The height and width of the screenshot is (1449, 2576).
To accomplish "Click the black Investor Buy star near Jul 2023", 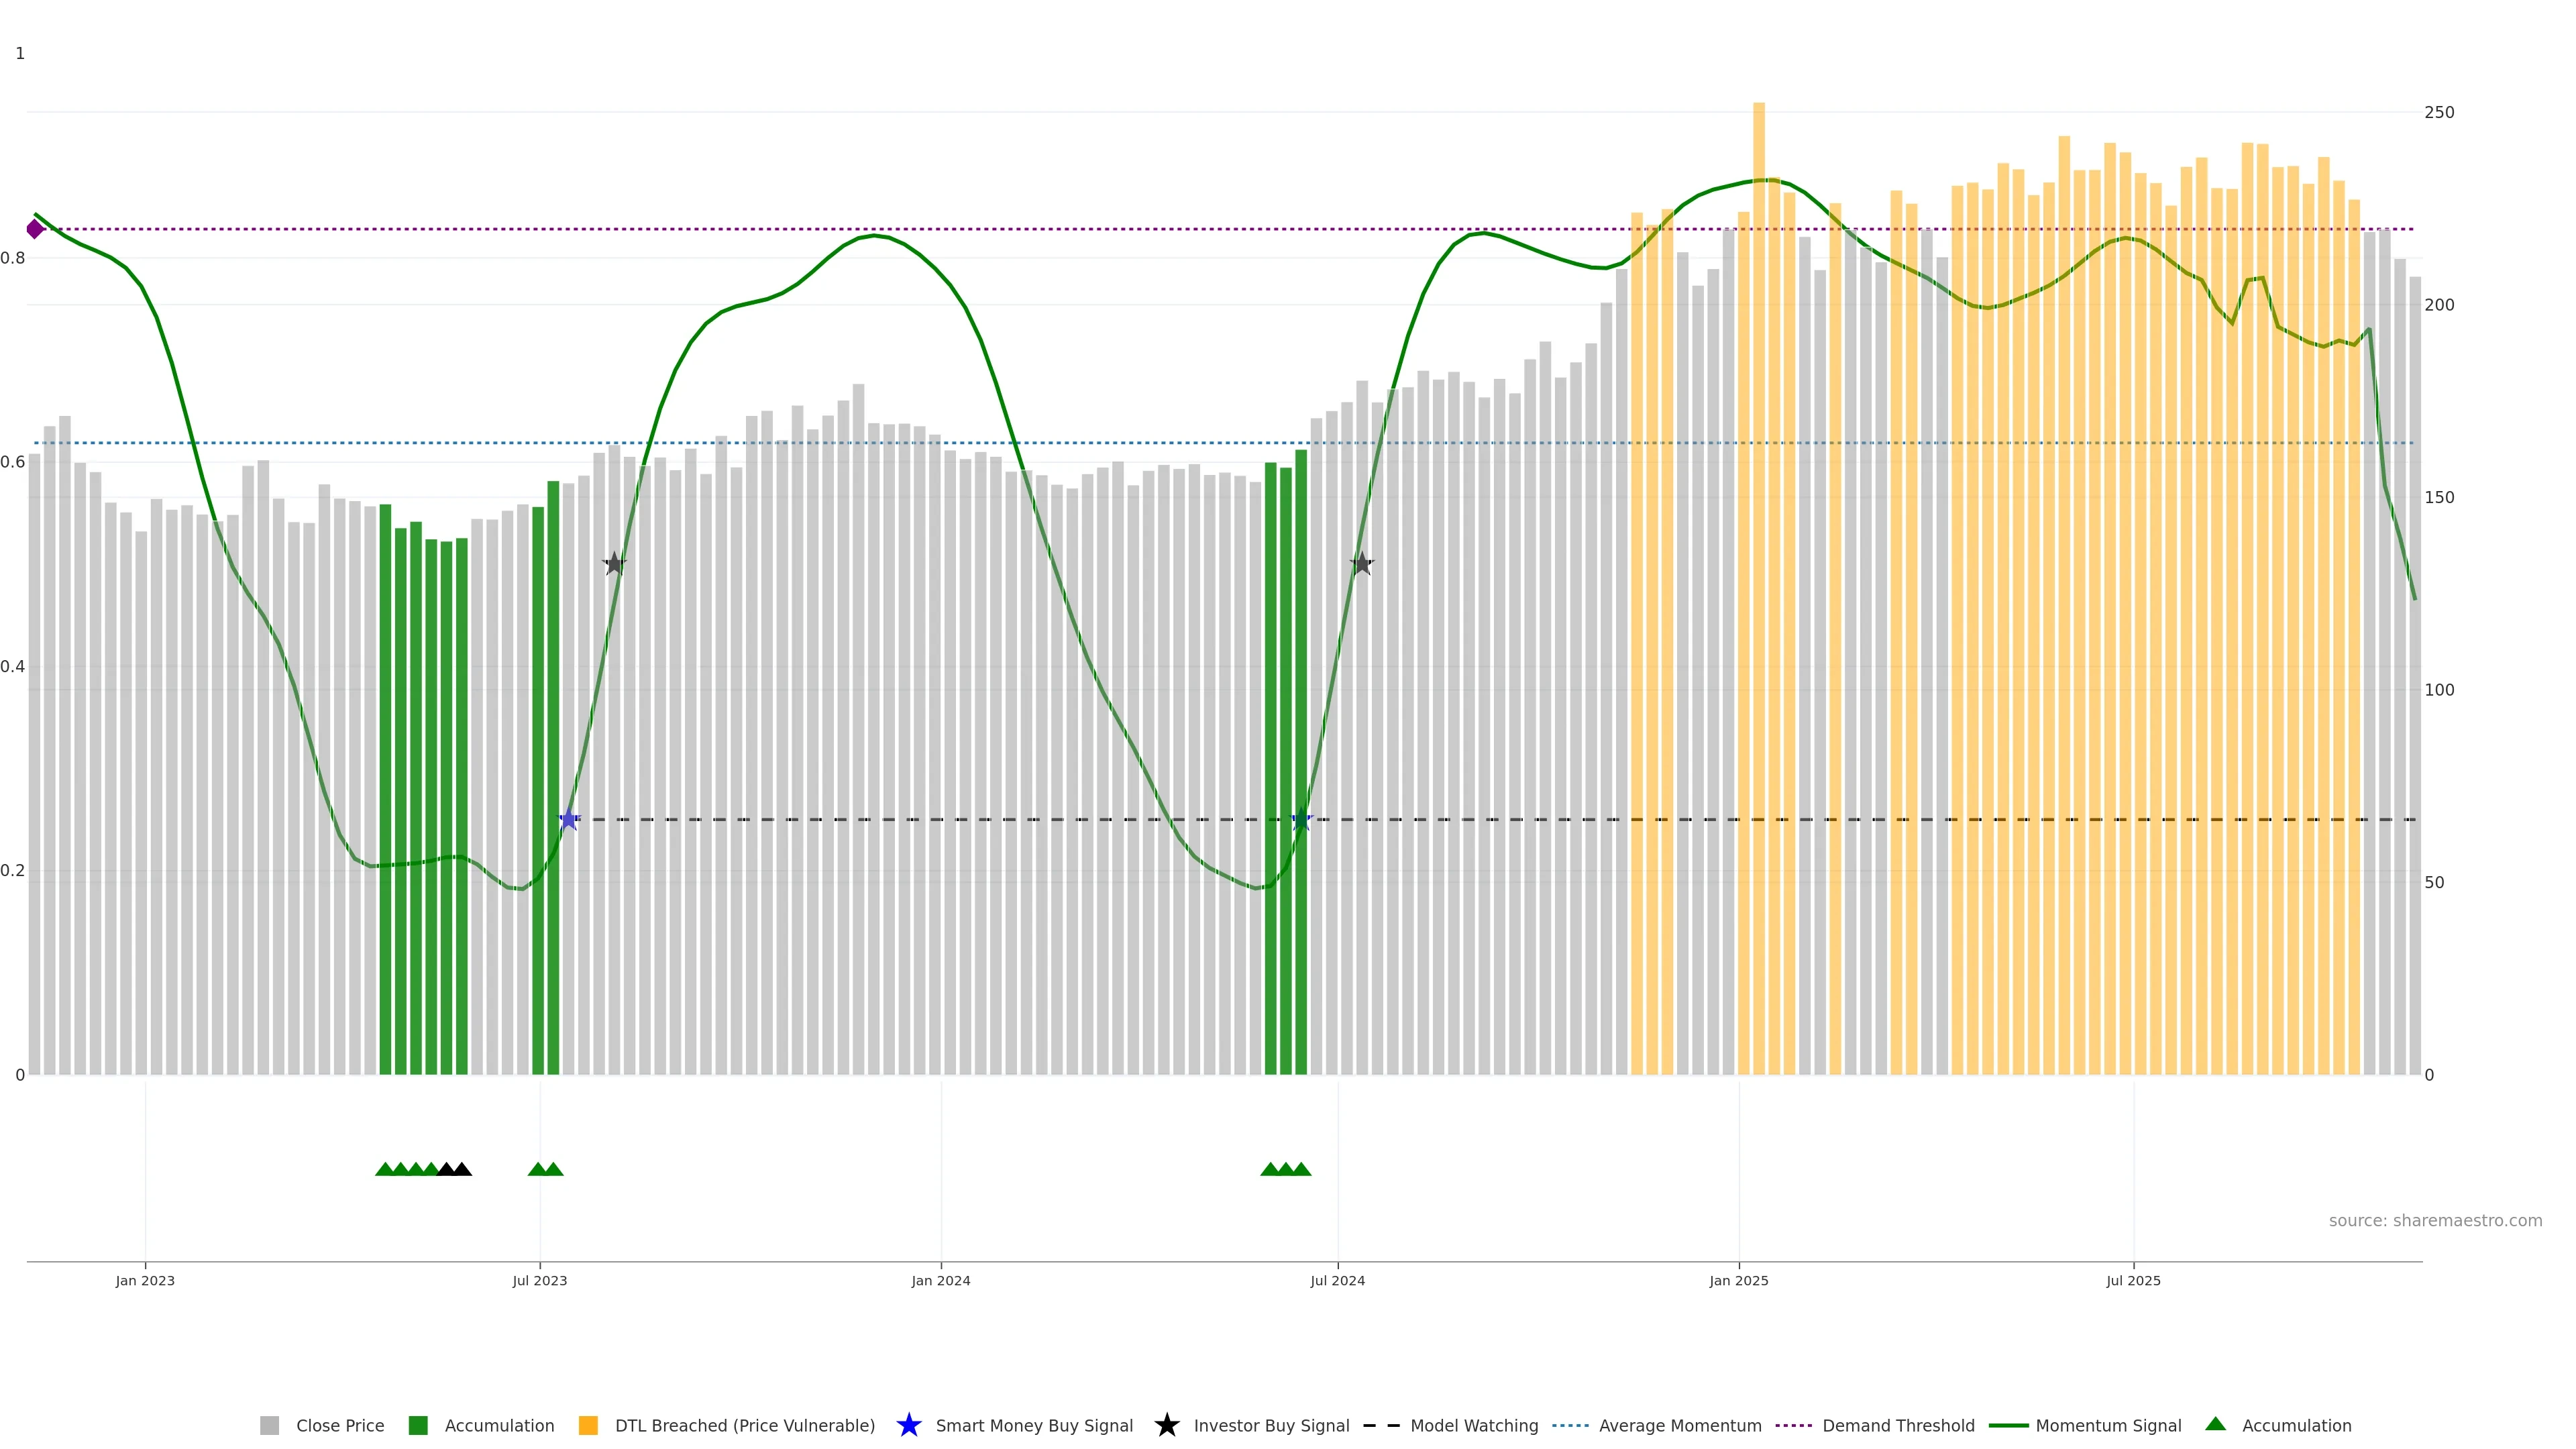I will tap(614, 564).
